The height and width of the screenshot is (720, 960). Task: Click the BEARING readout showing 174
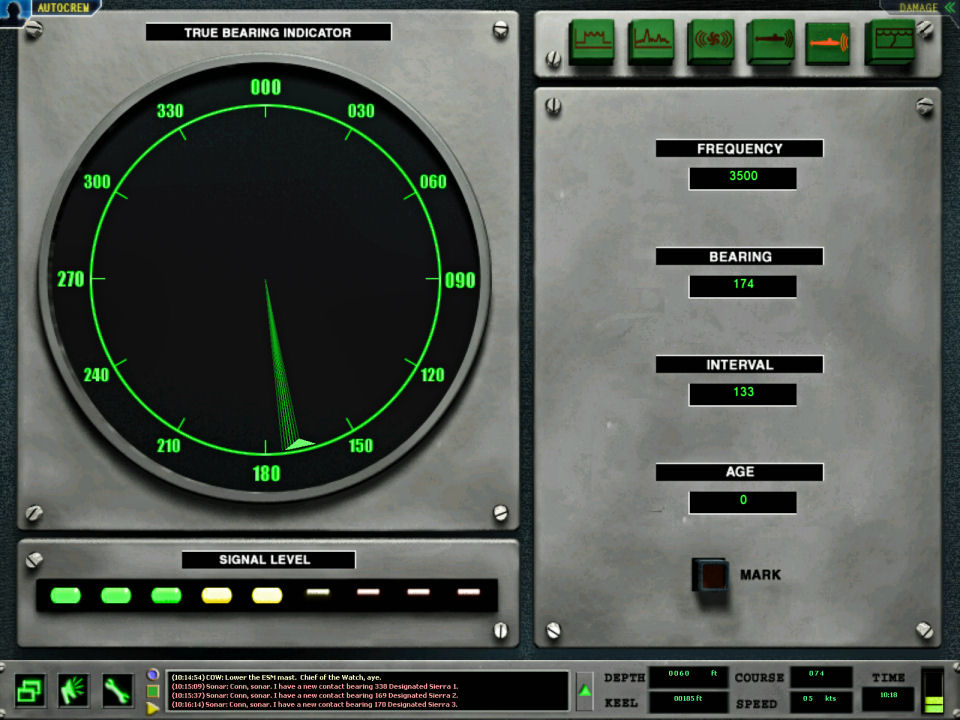[742, 285]
